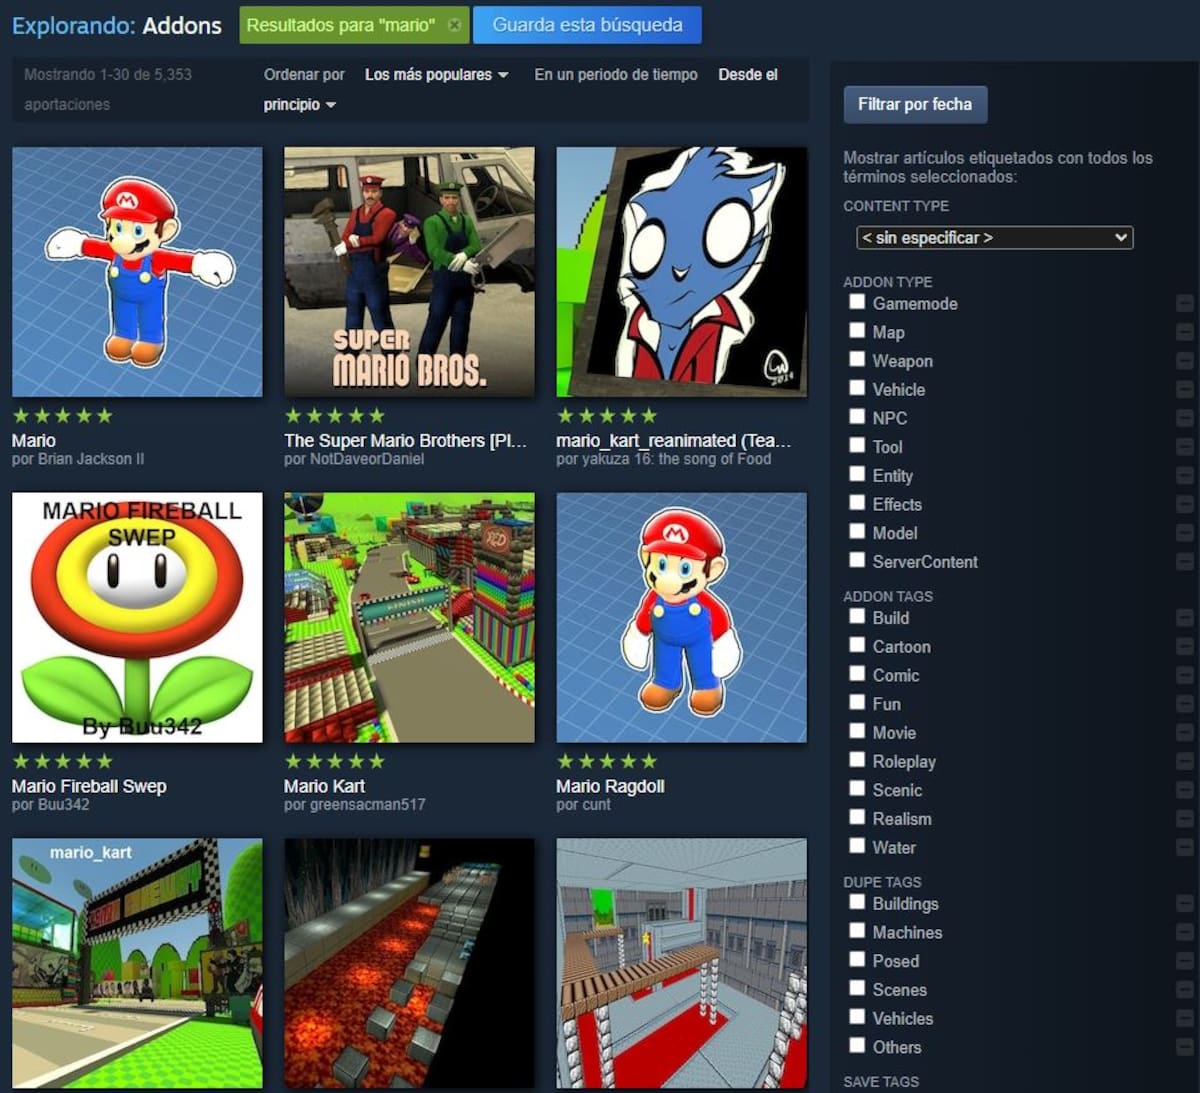
Task: Enable the Cartoon tag checkbox
Action: (857, 645)
